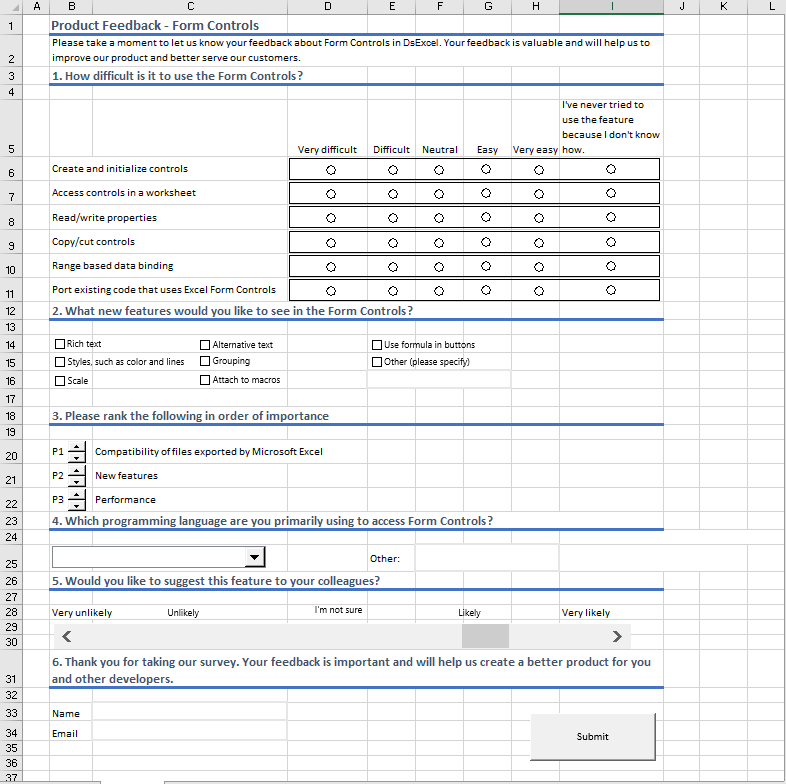This screenshot has width=786, height=784.
Task: Rate Port existing code row as Neutral
Action: click(x=439, y=291)
